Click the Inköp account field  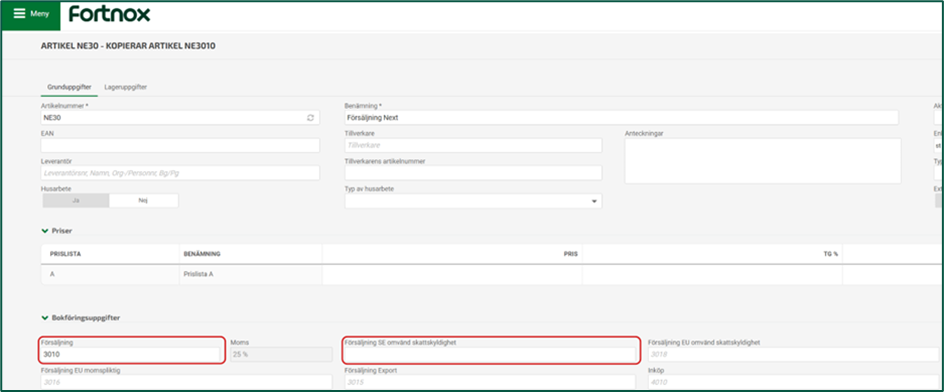[x=793, y=382]
